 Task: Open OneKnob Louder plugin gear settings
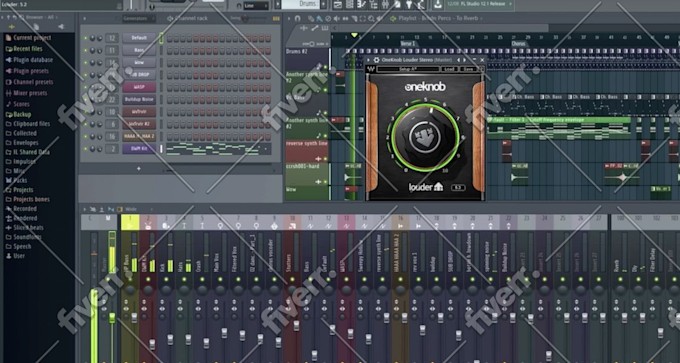click(376, 60)
